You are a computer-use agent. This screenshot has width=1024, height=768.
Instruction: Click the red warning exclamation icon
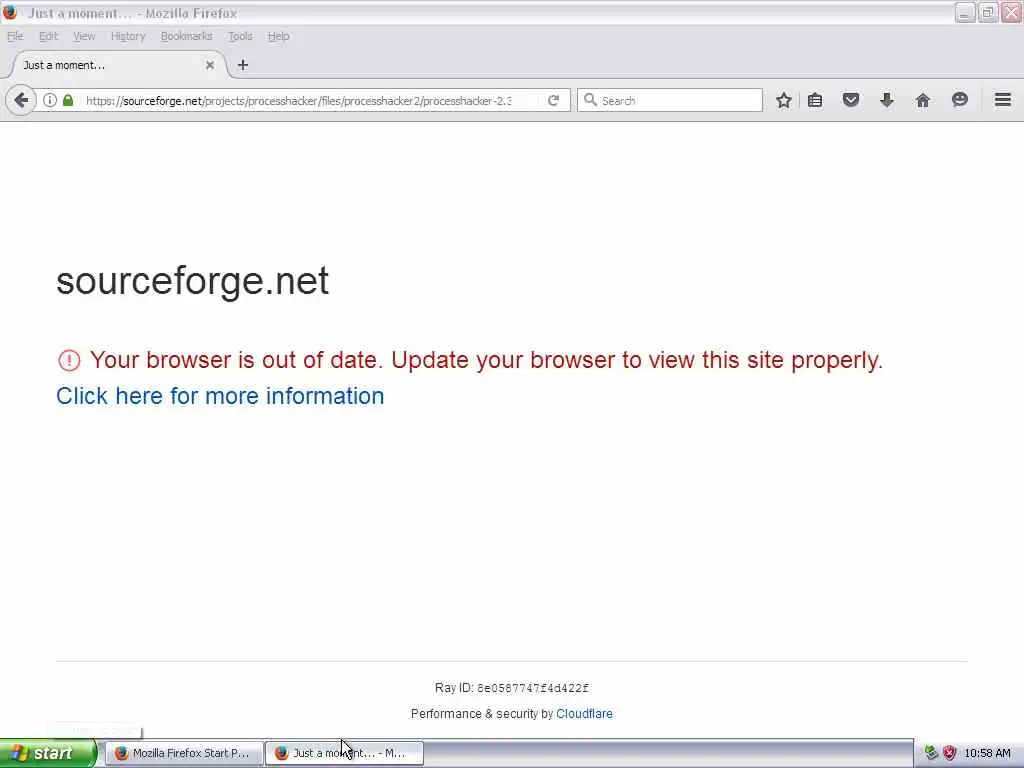(x=69, y=360)
